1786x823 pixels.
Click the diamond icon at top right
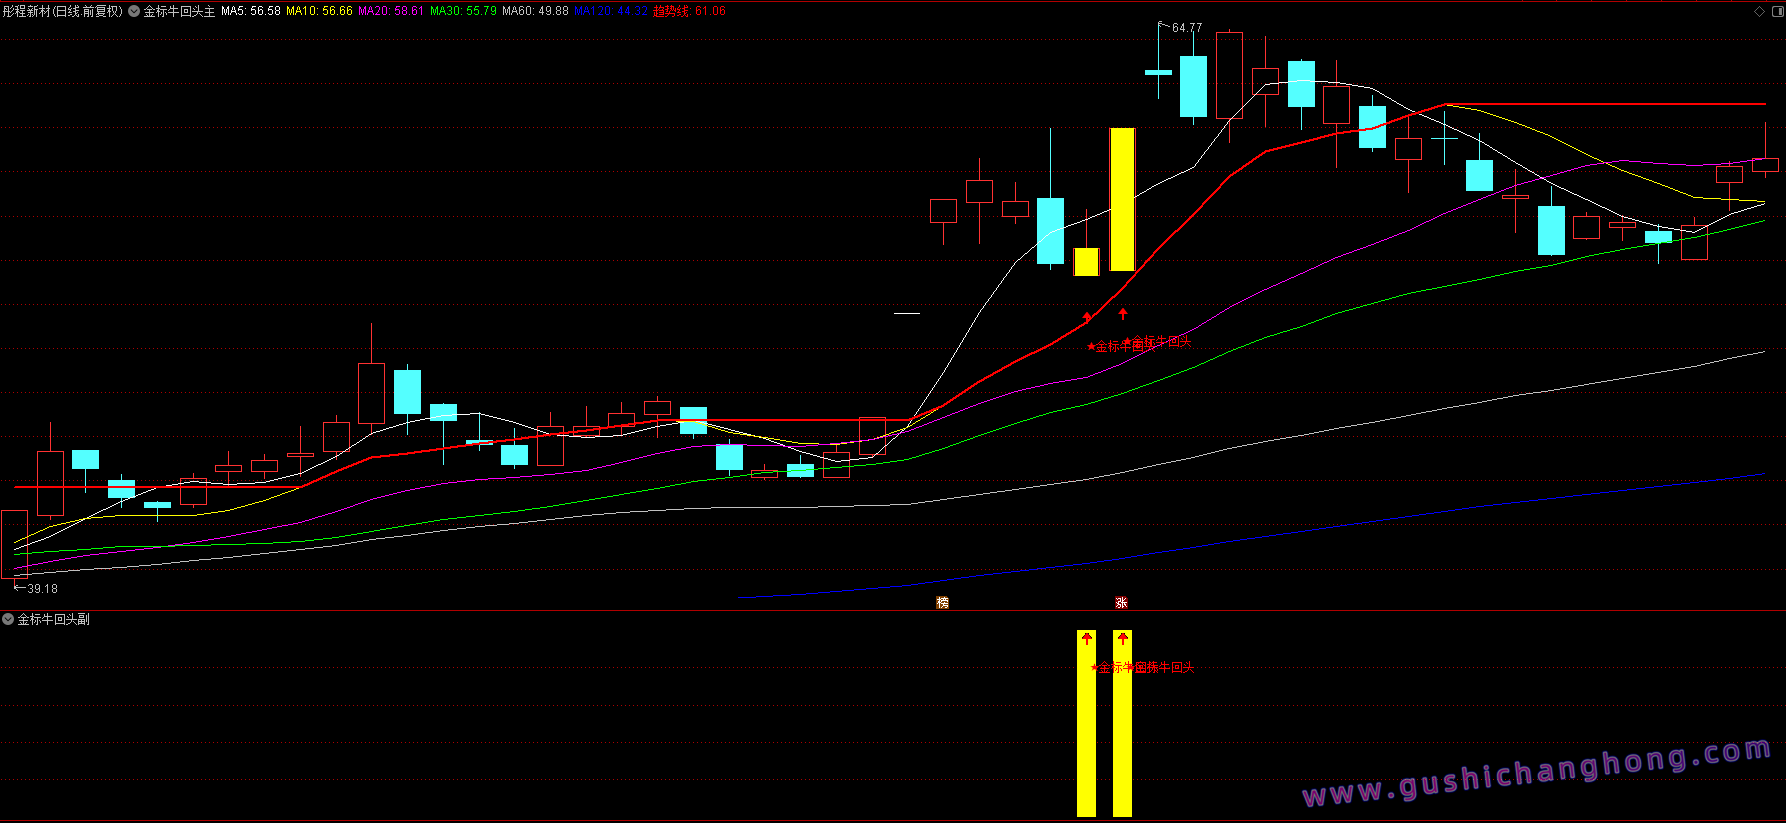point(1759,11)
